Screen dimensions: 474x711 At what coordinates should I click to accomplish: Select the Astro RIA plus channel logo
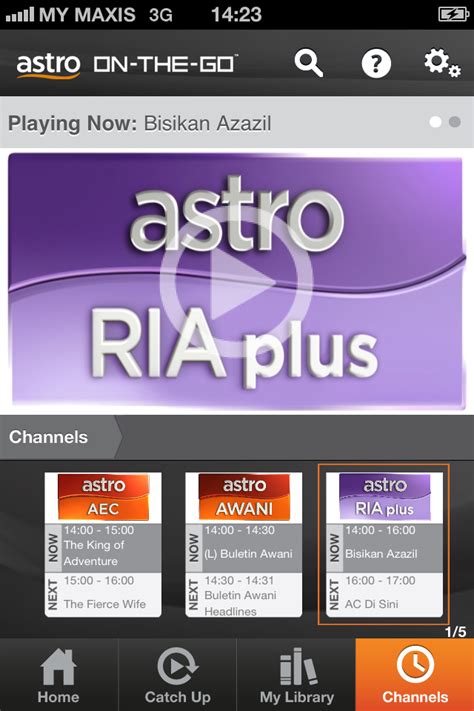[x=384, y=497]
